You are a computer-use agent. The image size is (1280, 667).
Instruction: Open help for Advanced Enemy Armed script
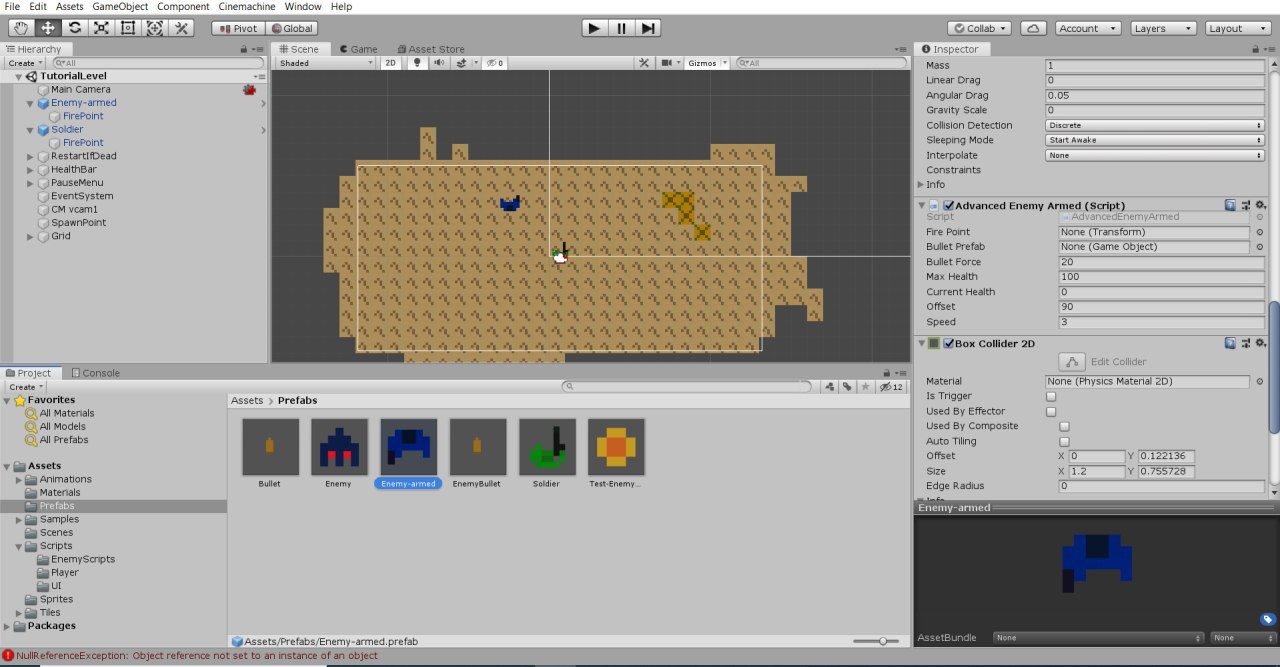(1231, 205)
